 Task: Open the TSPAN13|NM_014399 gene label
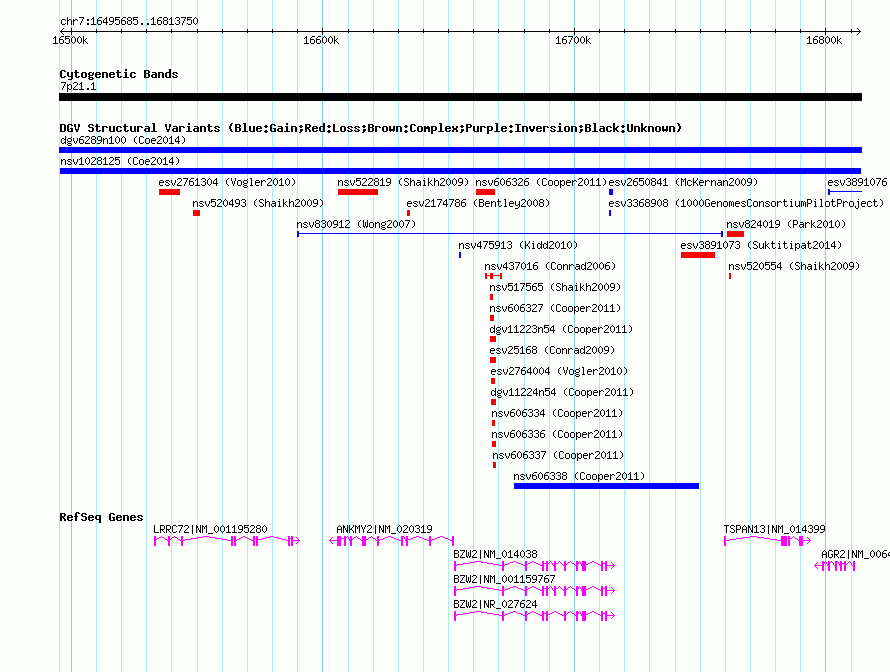coord(774,529)
